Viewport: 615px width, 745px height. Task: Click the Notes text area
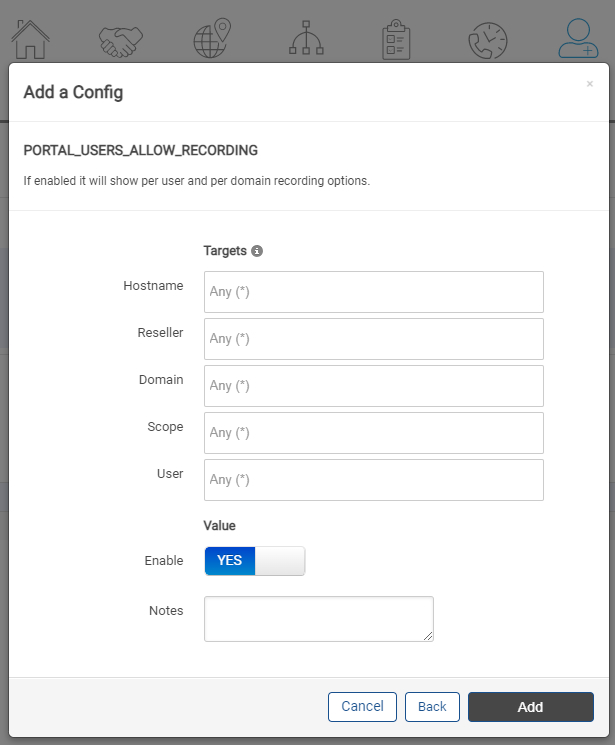pyautogui.click(x=318, y=619)
